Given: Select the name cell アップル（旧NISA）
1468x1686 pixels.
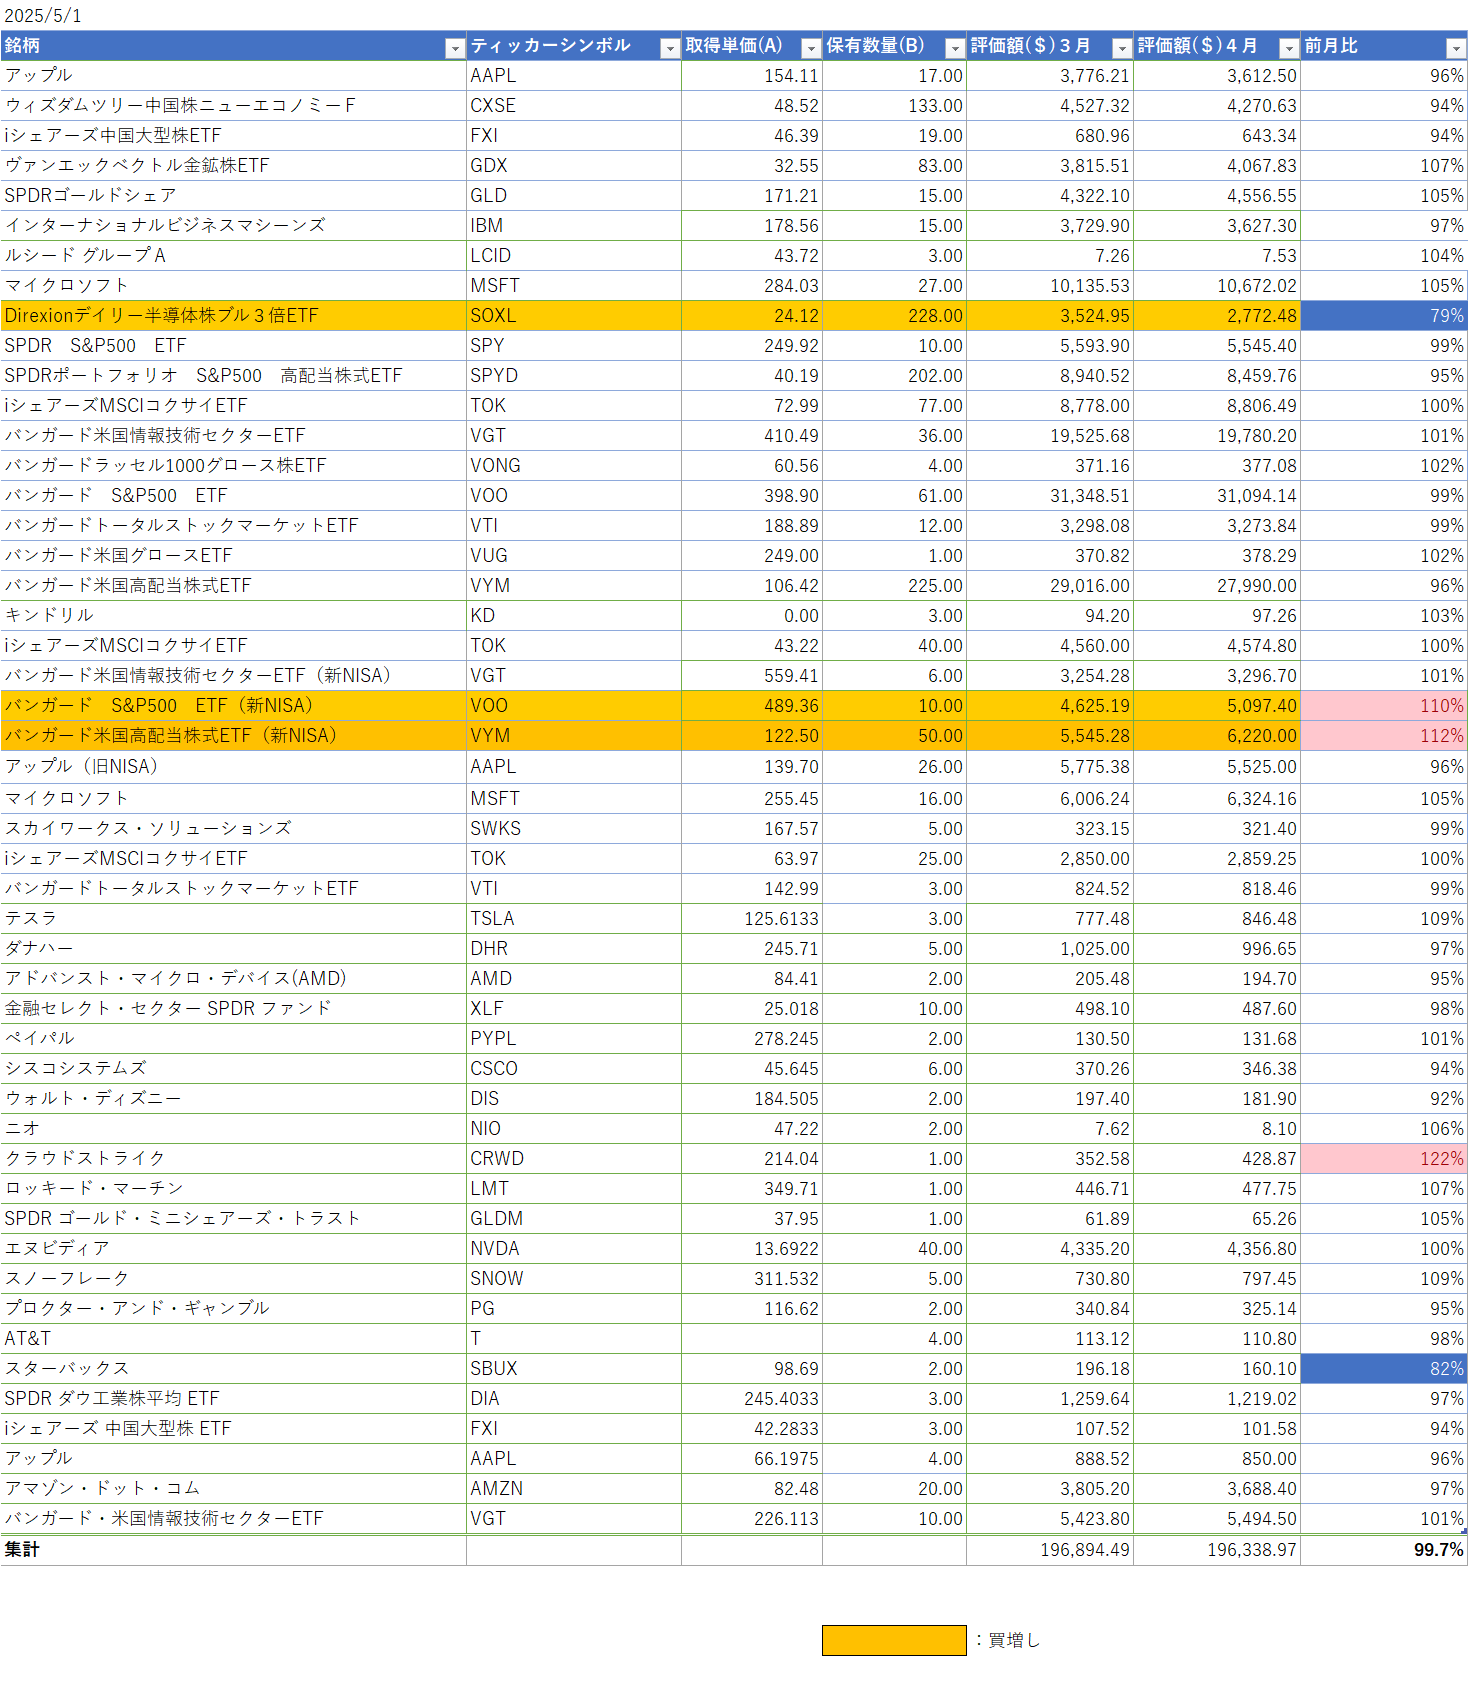Looking at the screenshot, I should coord(233,767).
